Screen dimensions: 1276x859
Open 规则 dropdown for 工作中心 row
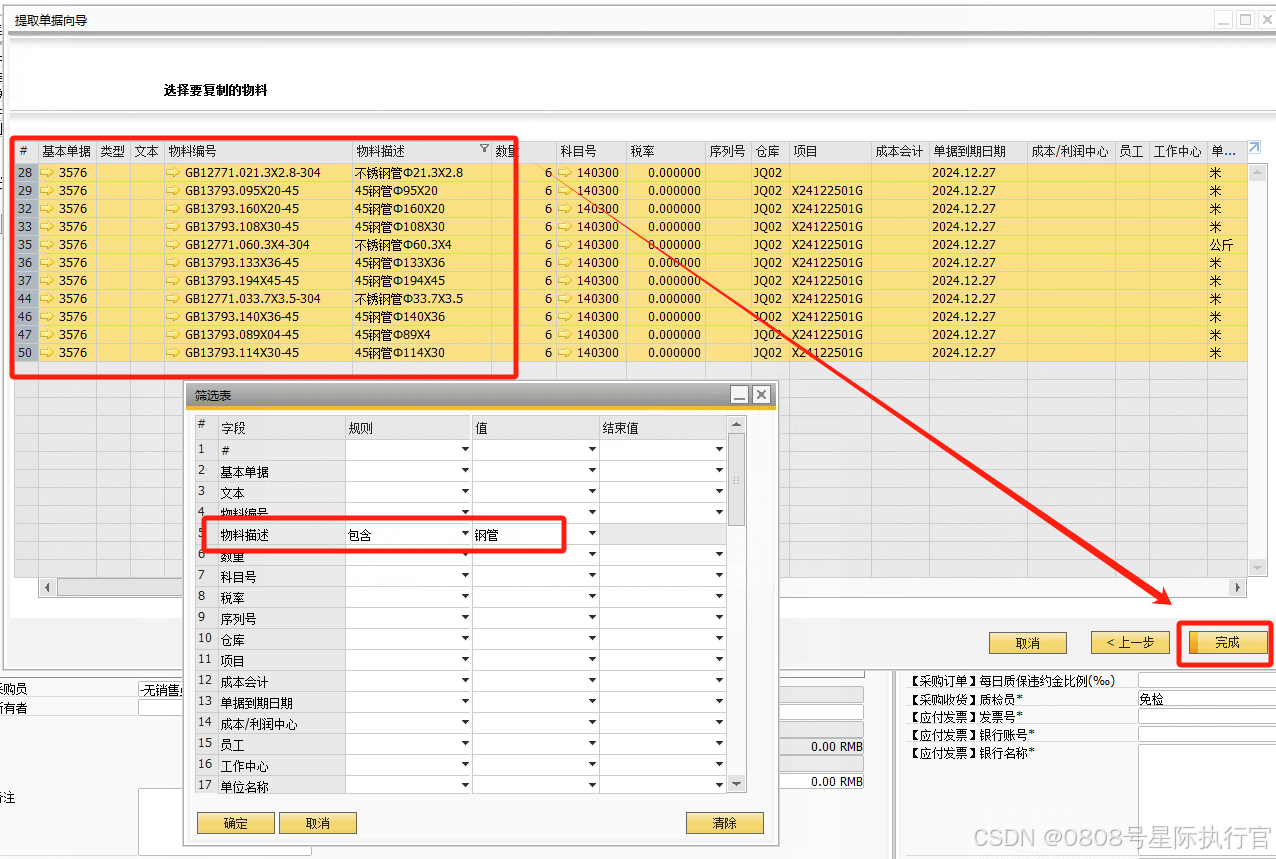click(x=465, y=765)
